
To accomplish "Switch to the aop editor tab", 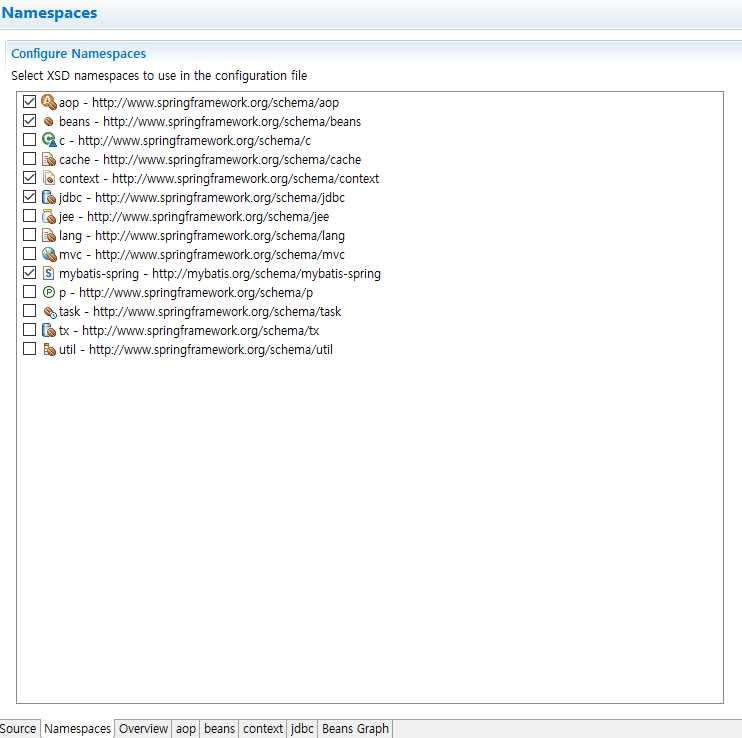I will [x=186, y=729].
